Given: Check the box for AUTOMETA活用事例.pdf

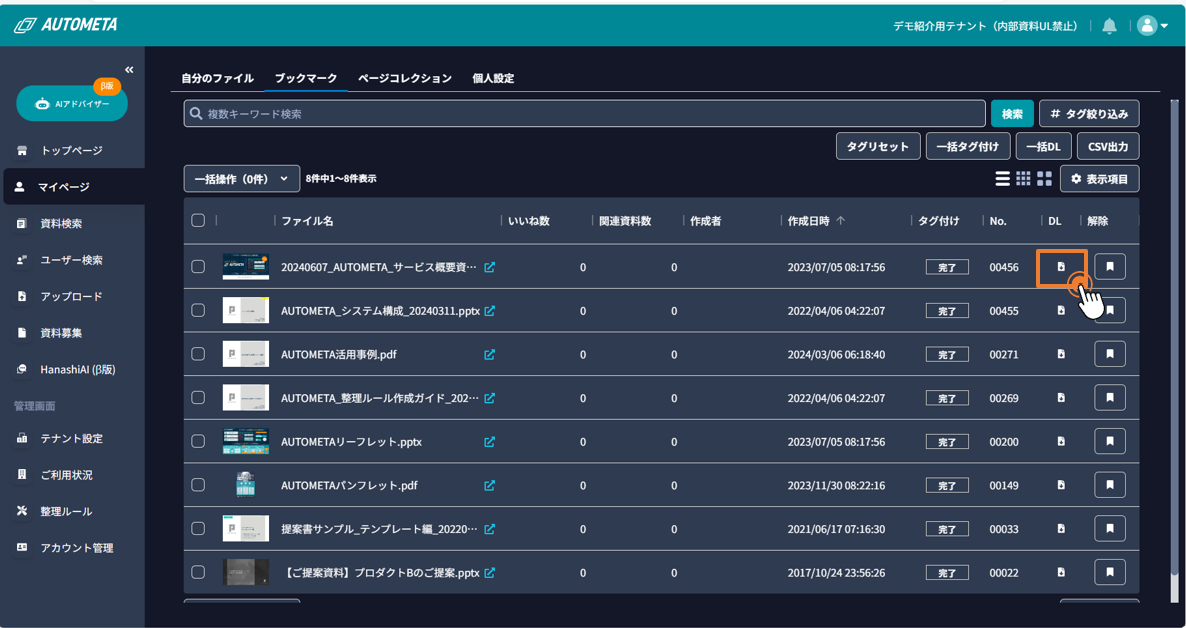Looking at the screenshot, I should pos(198,353).
